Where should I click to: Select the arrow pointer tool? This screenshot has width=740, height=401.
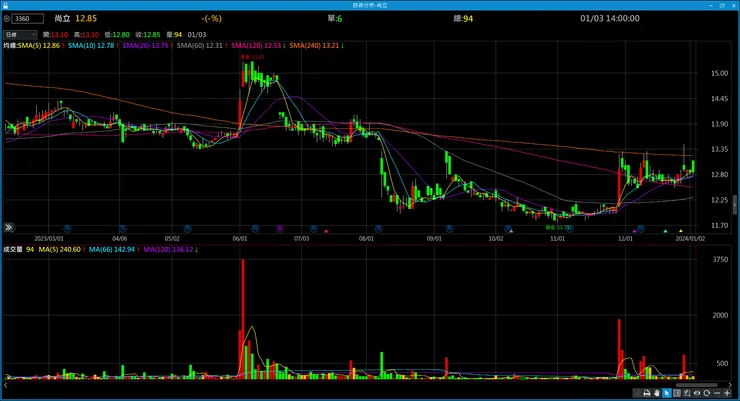pos(667,393)
